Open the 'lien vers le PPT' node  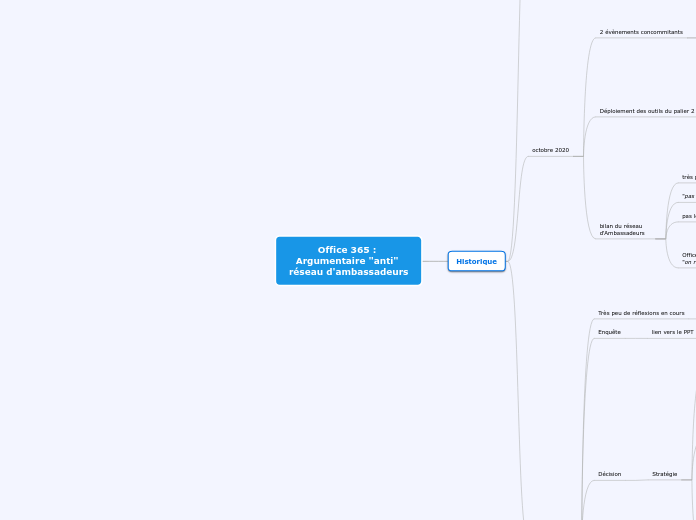coord(672,332)
